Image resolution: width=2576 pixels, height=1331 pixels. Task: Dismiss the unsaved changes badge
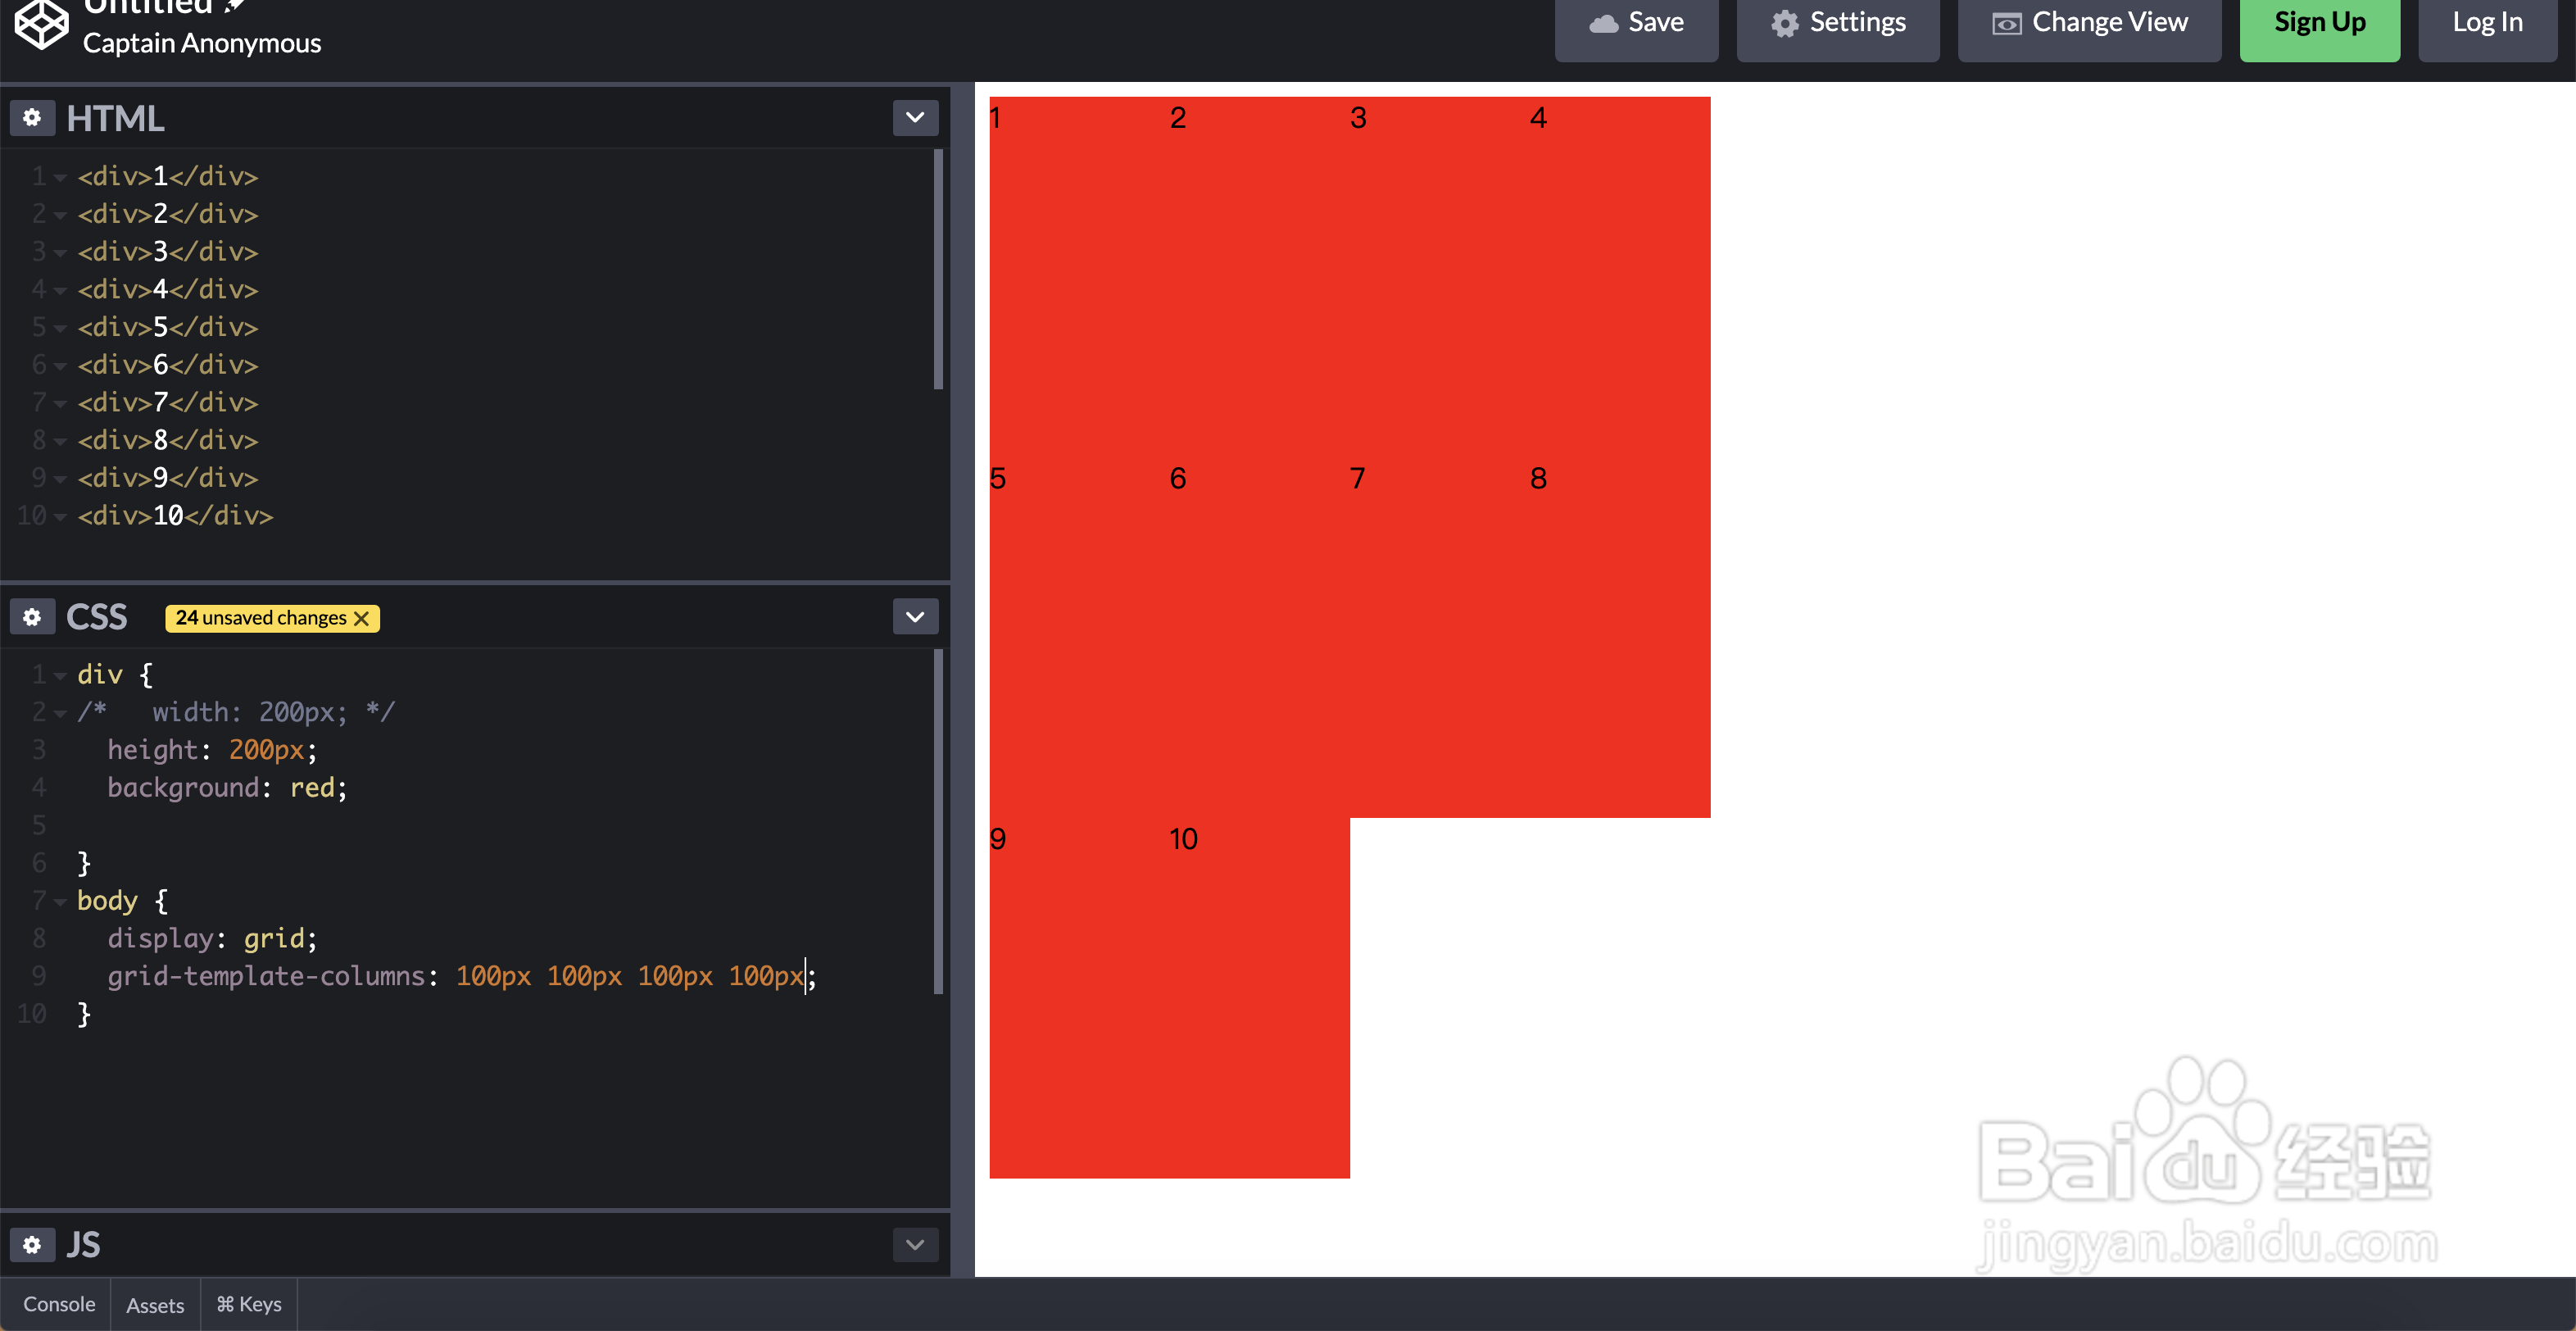pos(362,619)
